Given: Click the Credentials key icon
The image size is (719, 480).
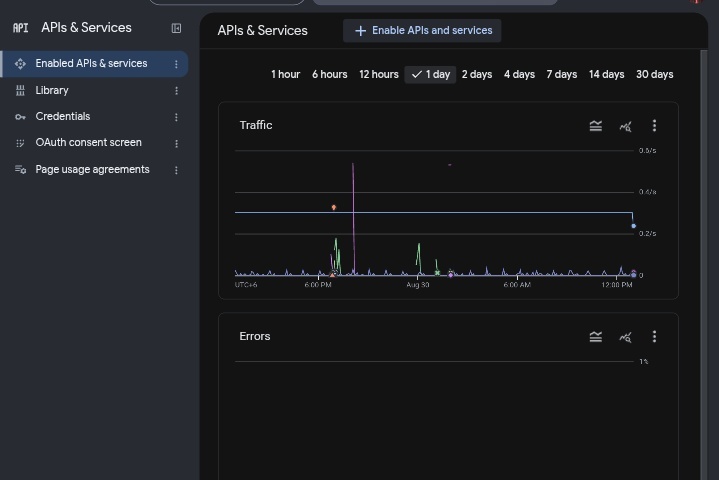Looking at the screenshot, I should pos(20,117).
